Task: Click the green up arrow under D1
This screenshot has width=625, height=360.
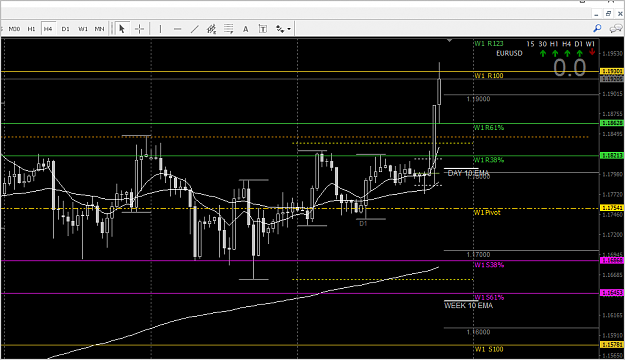Action: (x=580, y=53)
